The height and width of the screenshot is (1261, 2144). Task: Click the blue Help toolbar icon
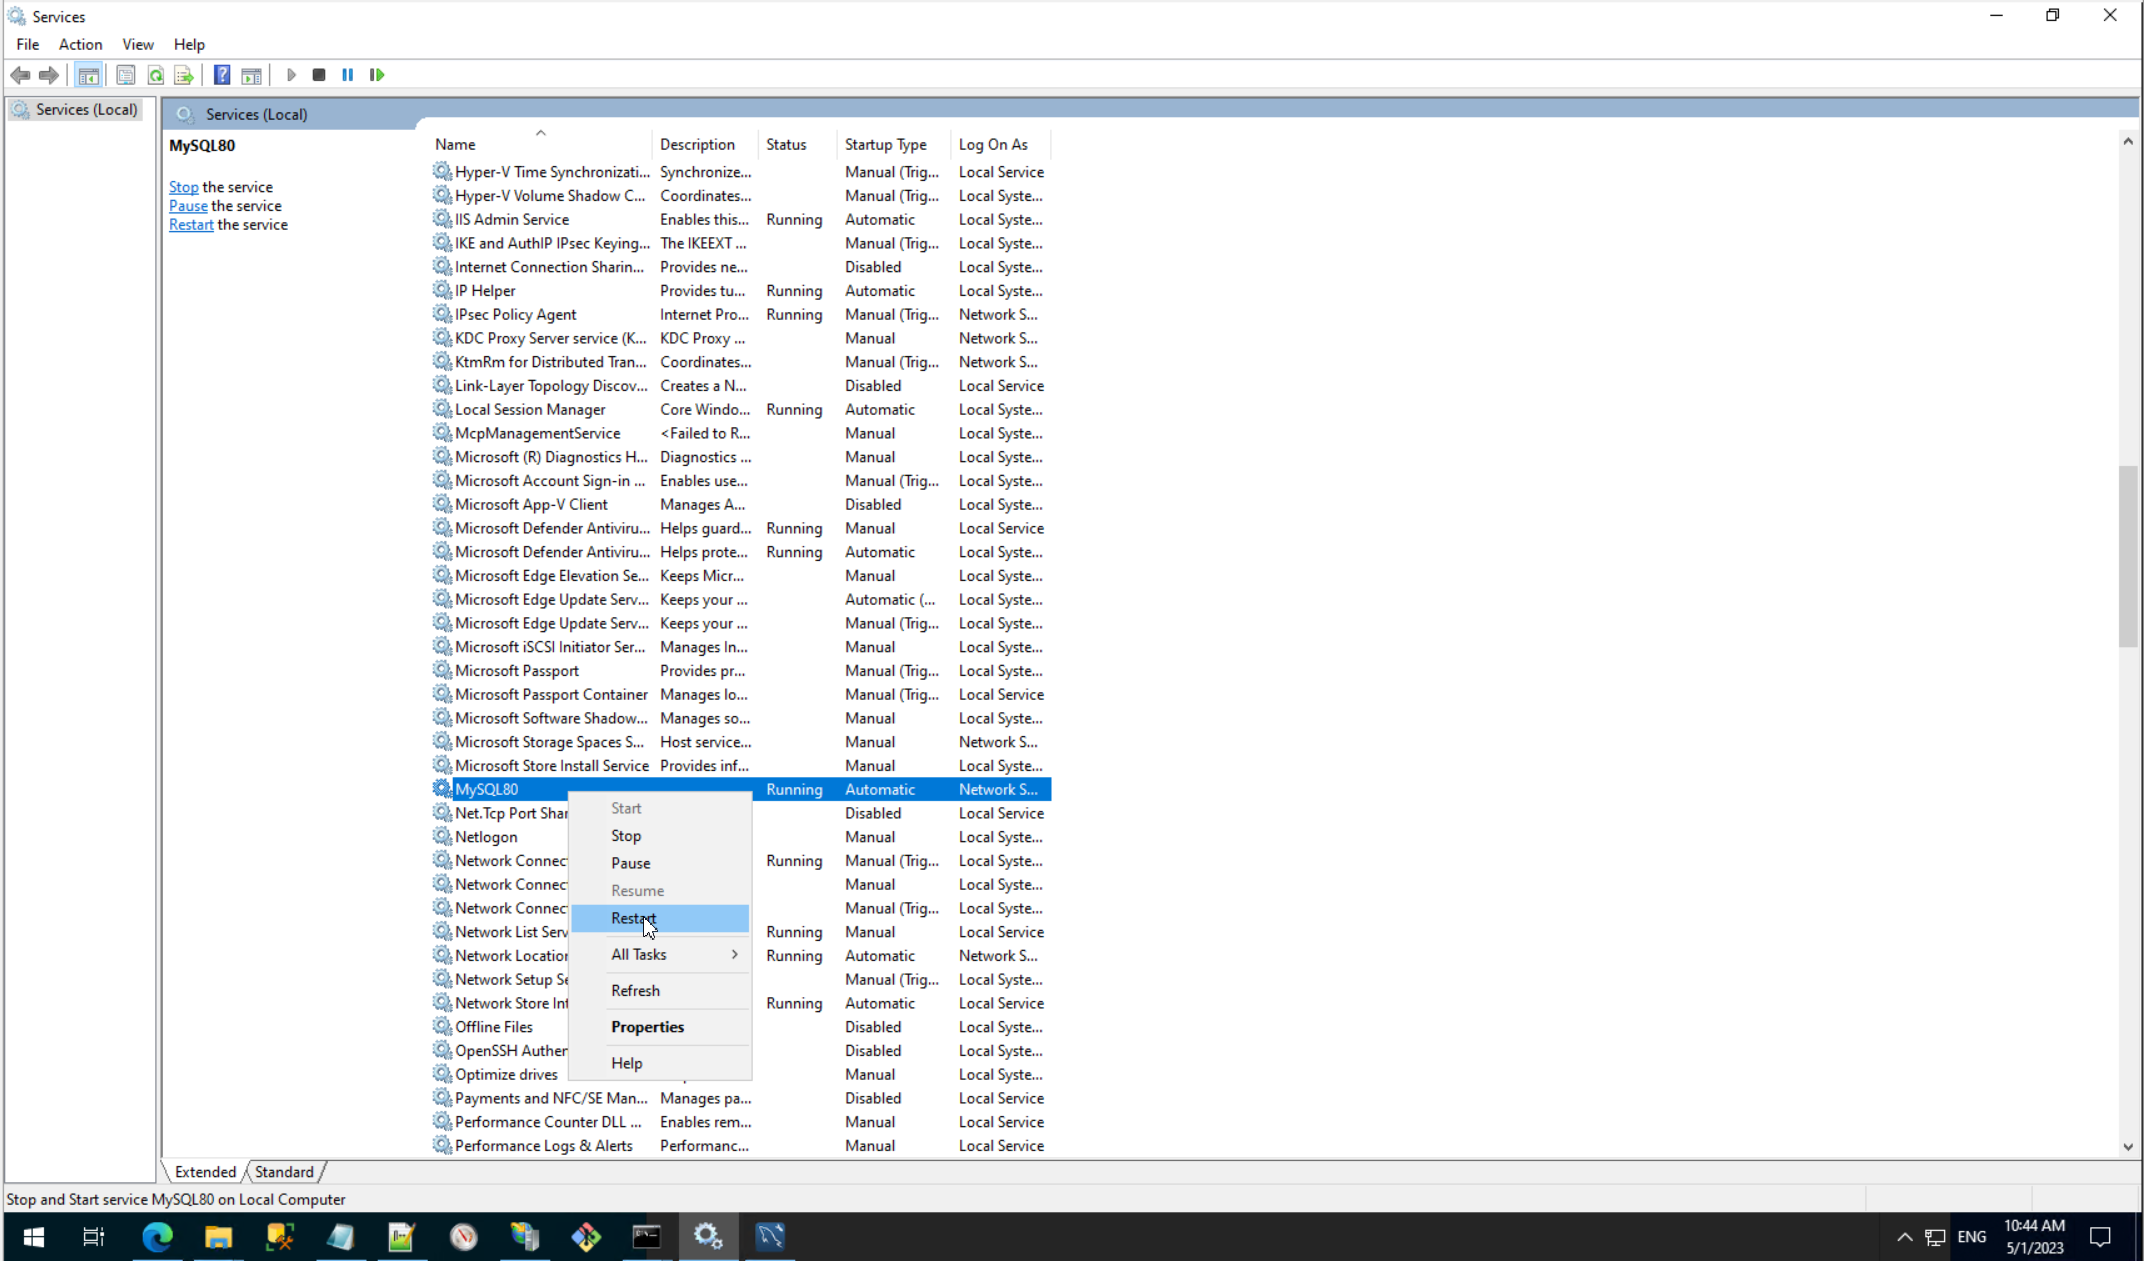tap(222, 75)
